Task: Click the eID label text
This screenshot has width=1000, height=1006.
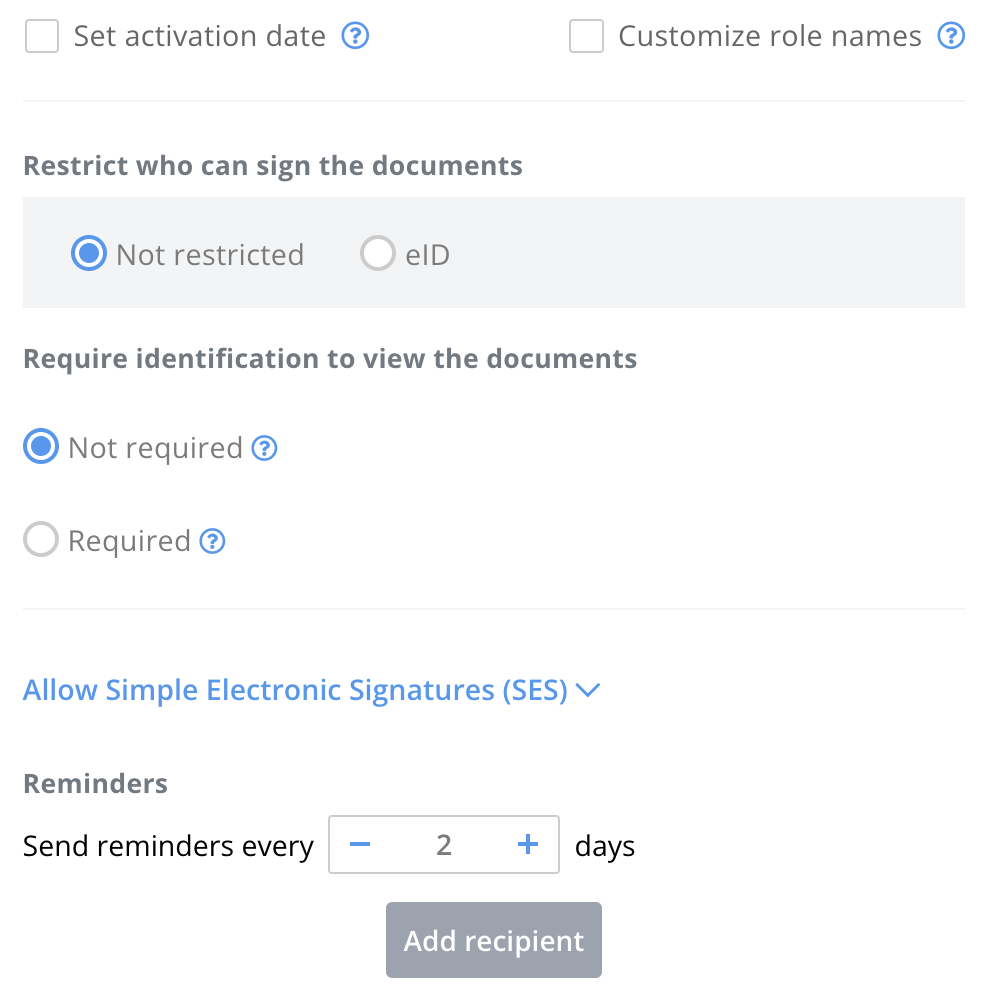Action: coord(427,255)
